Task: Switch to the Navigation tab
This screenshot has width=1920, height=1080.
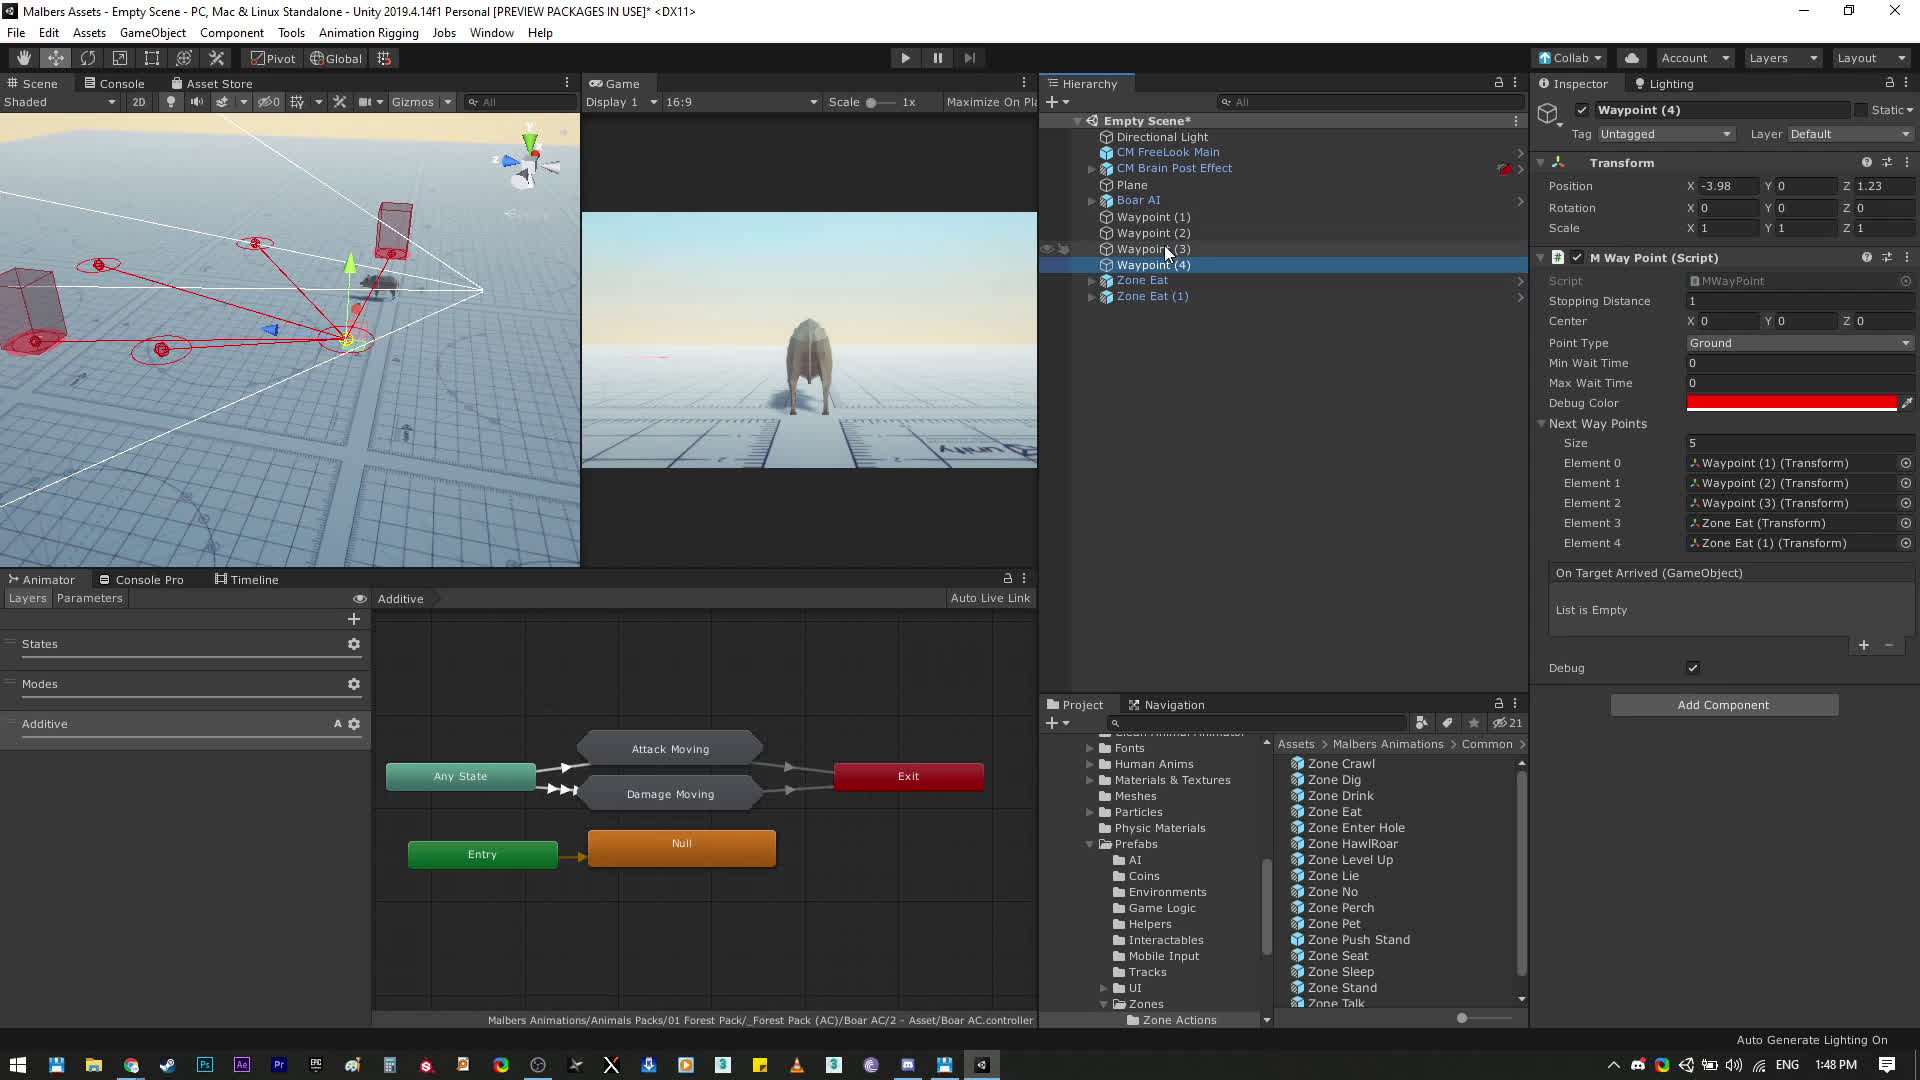Action: click(1166, 705)
